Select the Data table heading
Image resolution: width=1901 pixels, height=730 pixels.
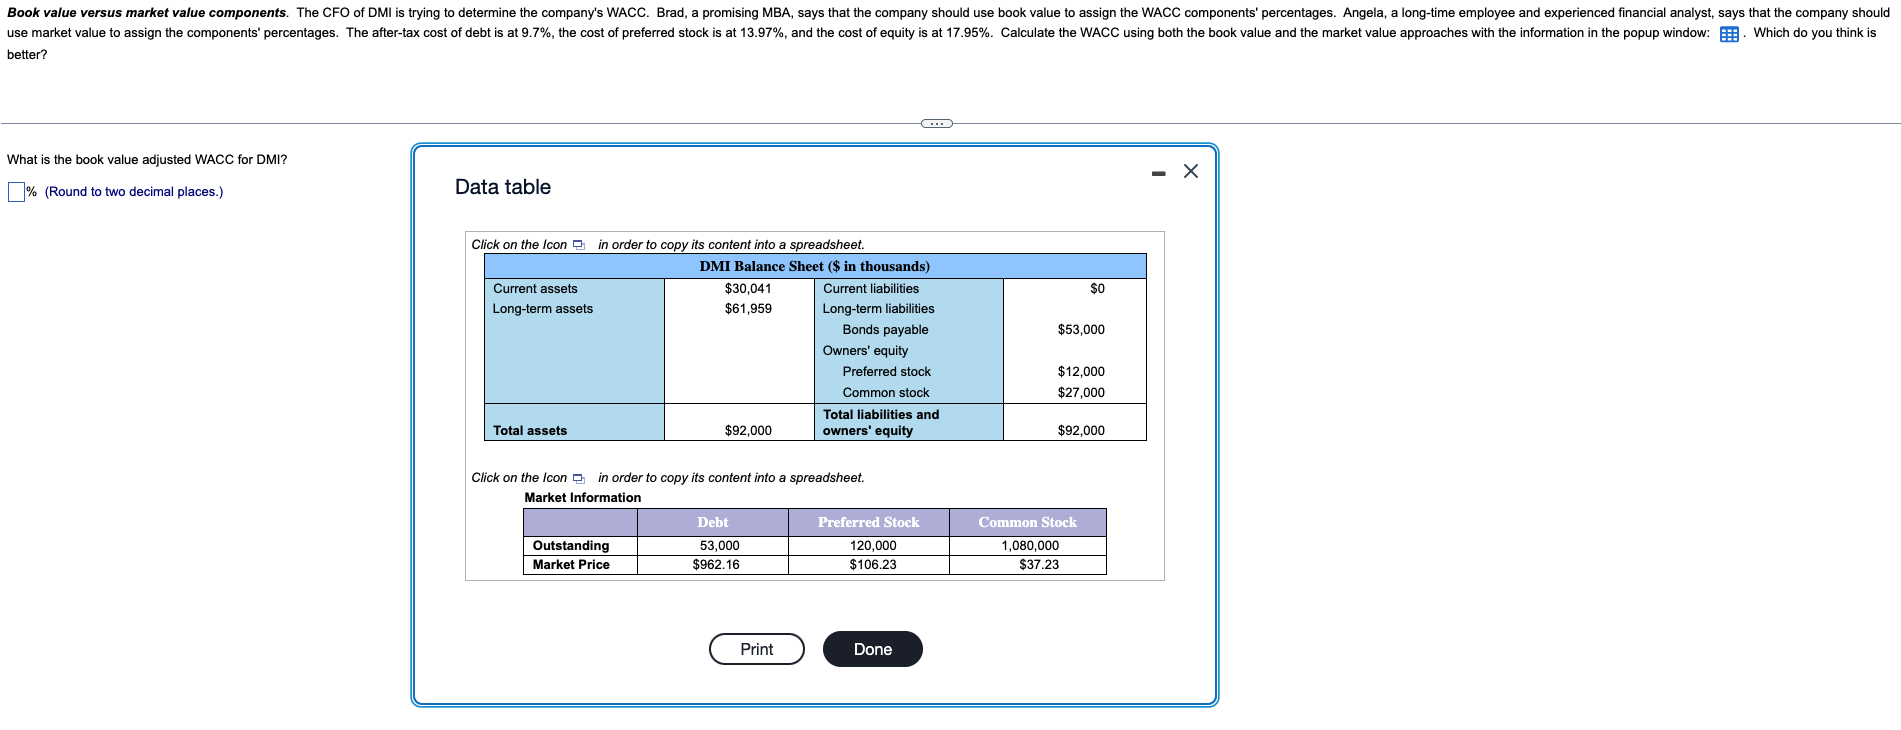point(502,187)
